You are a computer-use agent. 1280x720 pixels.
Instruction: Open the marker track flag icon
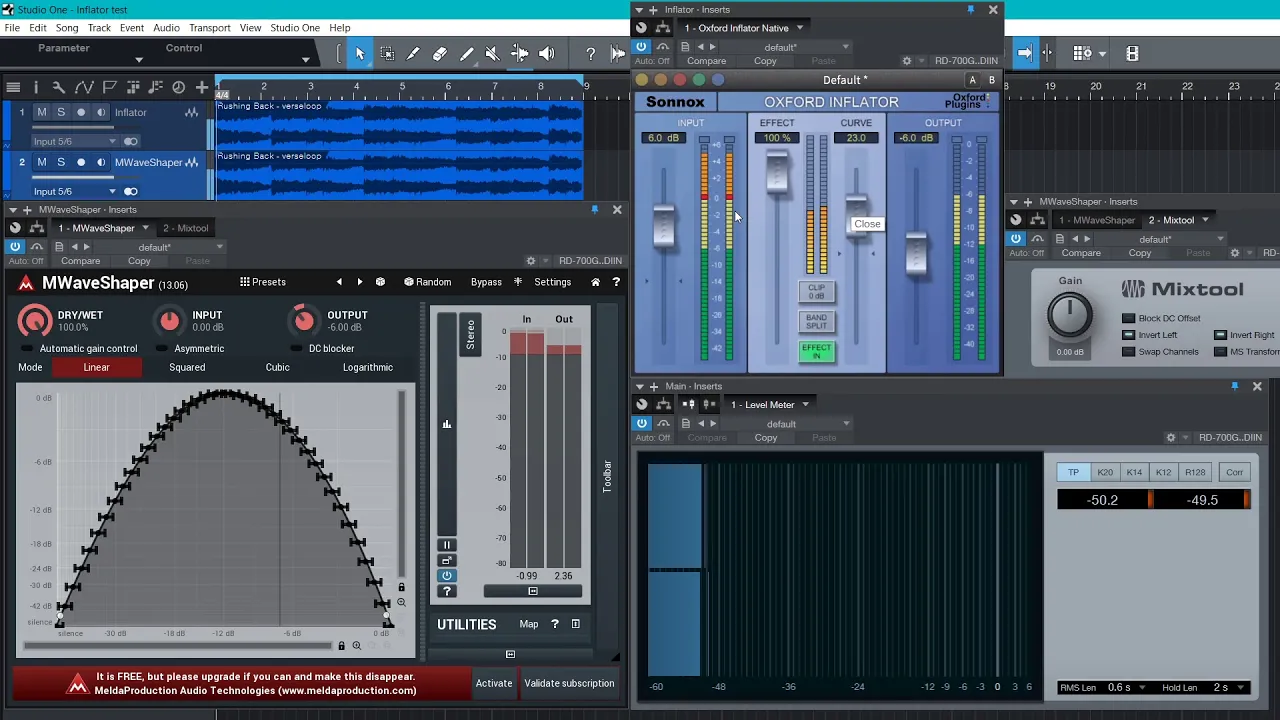[x=109, y=87]
